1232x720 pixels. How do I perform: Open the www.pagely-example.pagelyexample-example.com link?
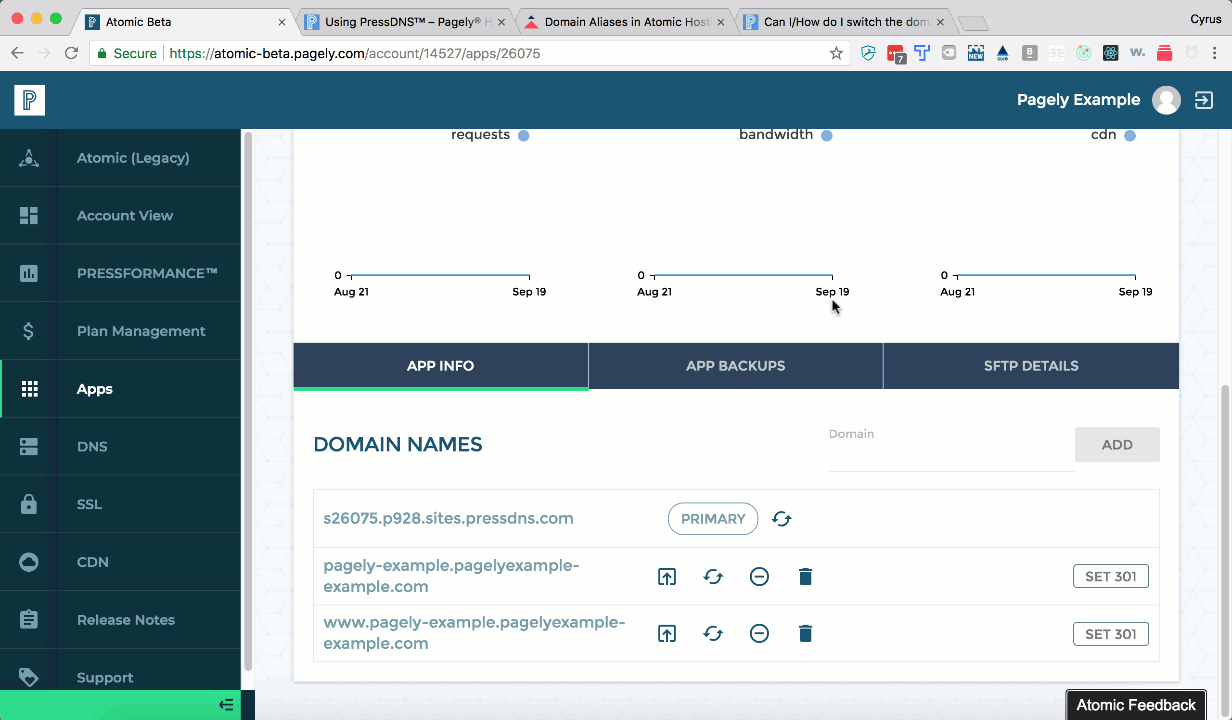474,633
